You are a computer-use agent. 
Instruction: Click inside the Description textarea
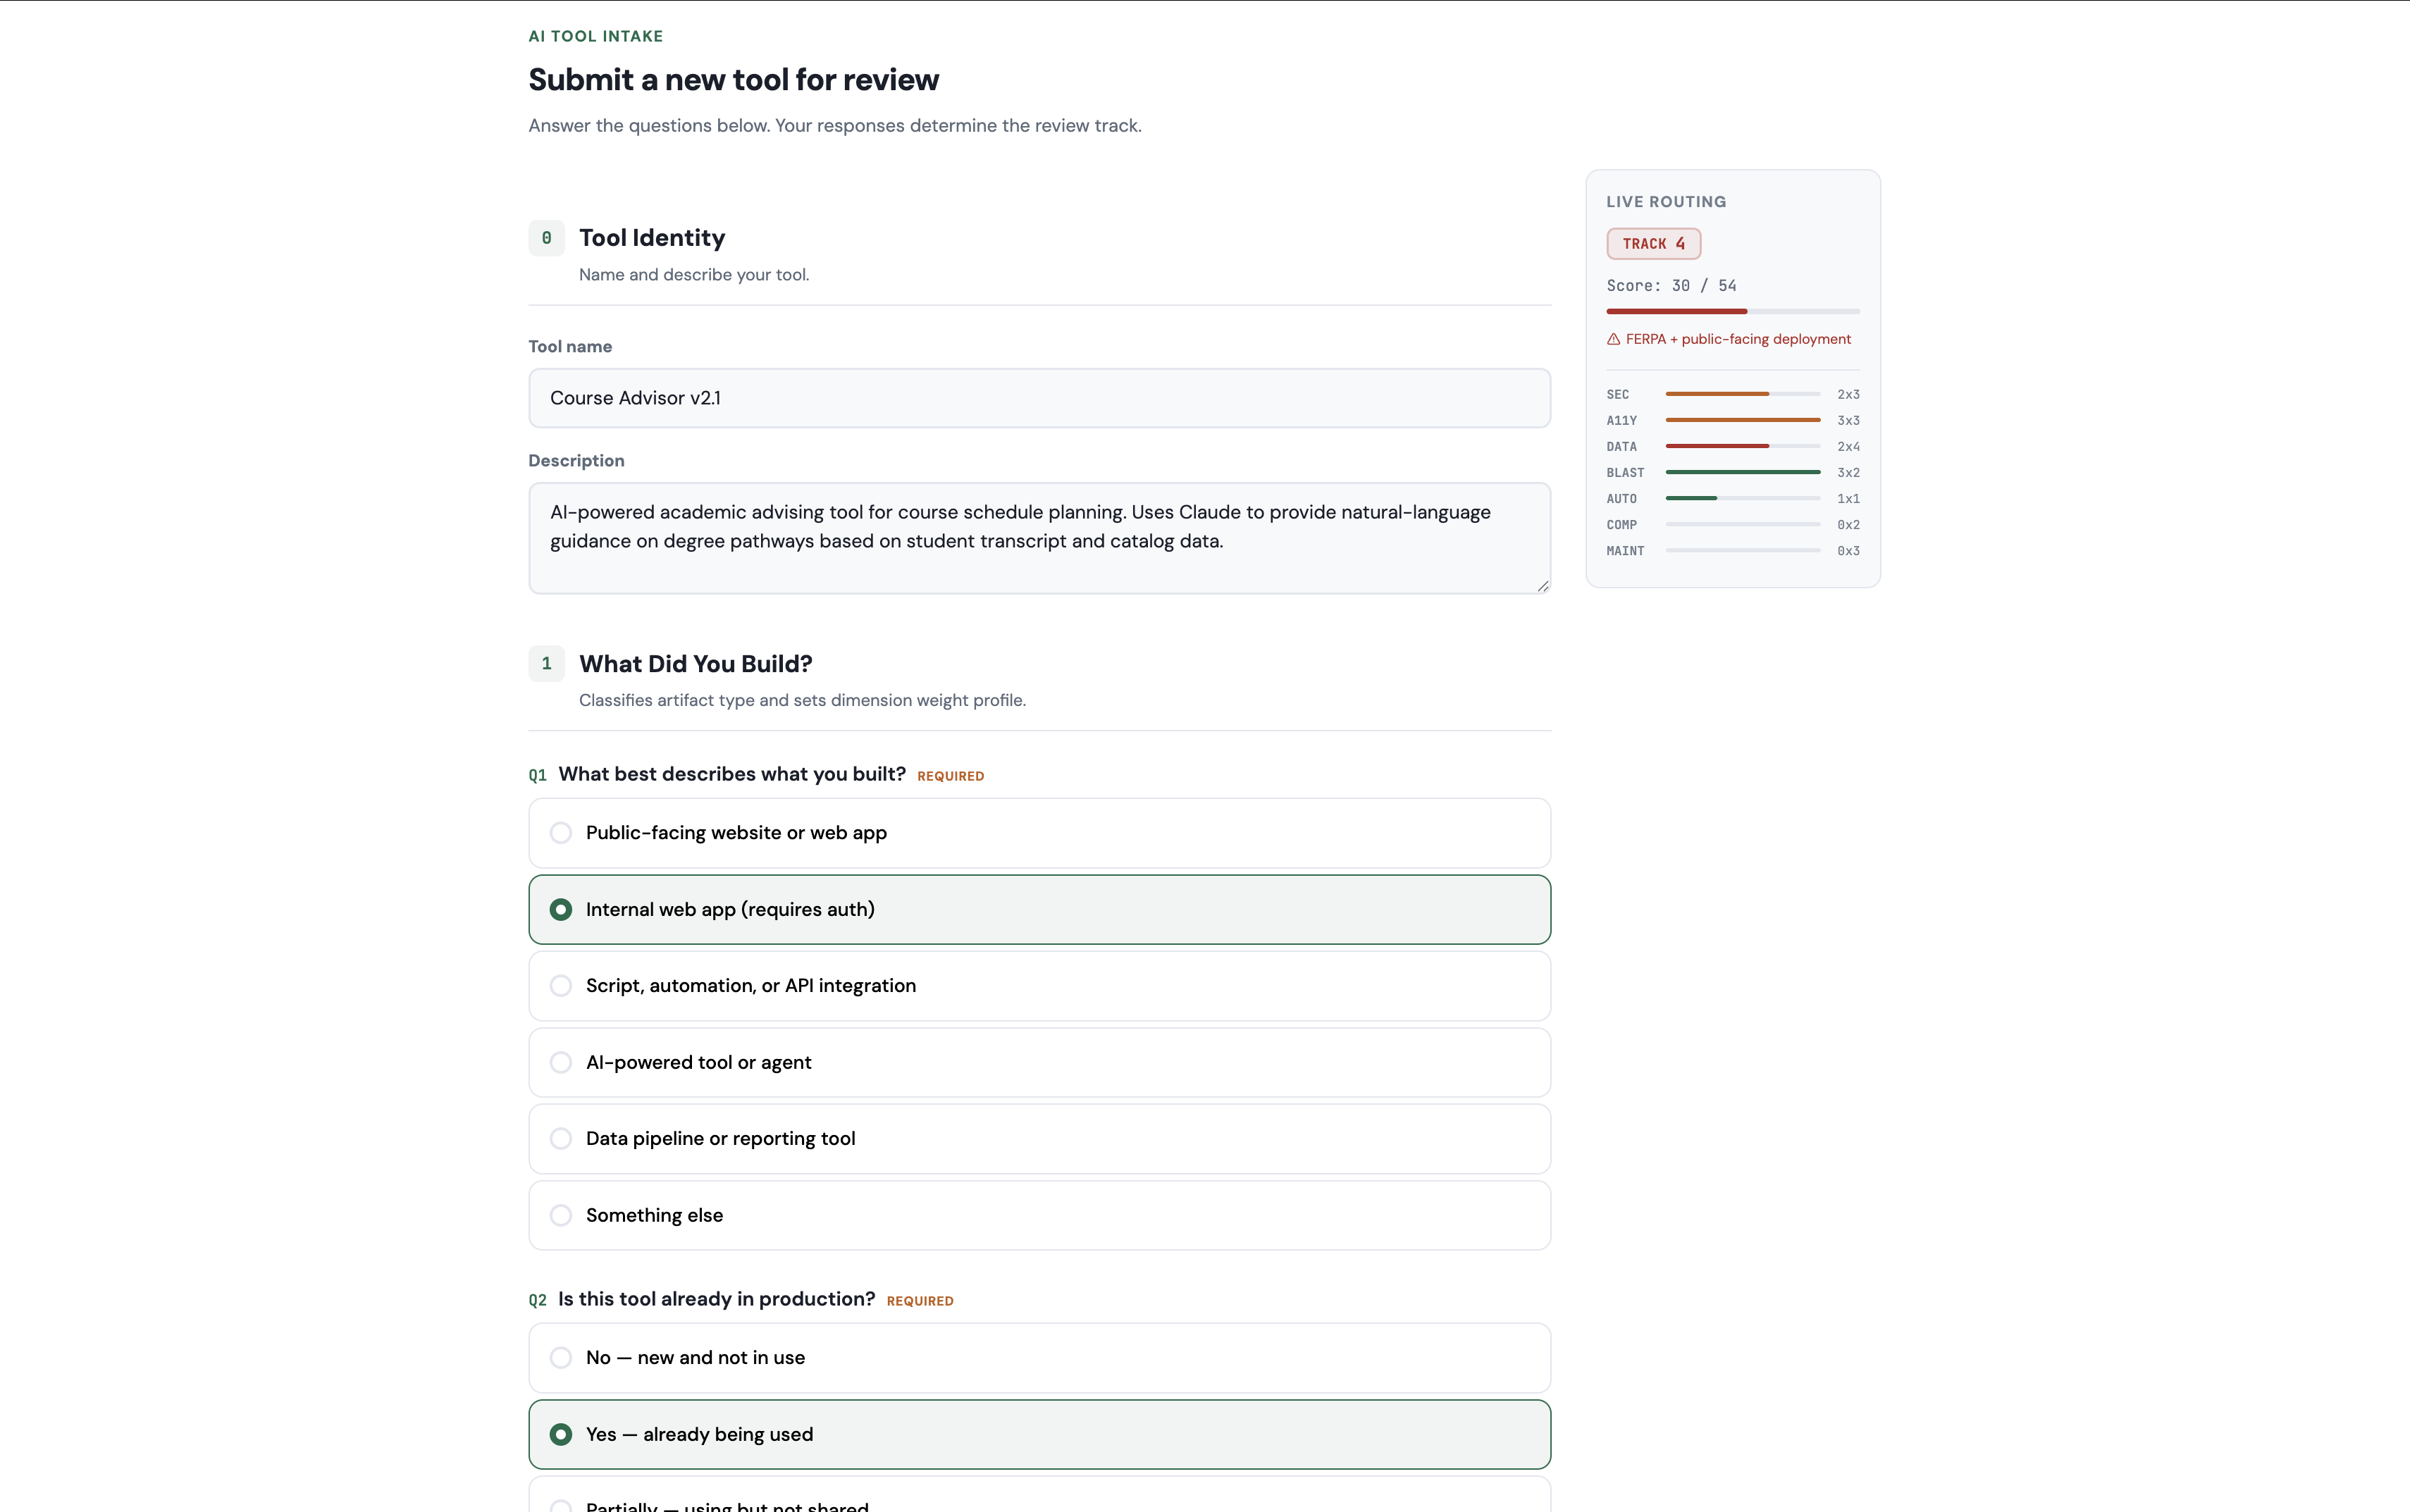tap(1038, 537)
